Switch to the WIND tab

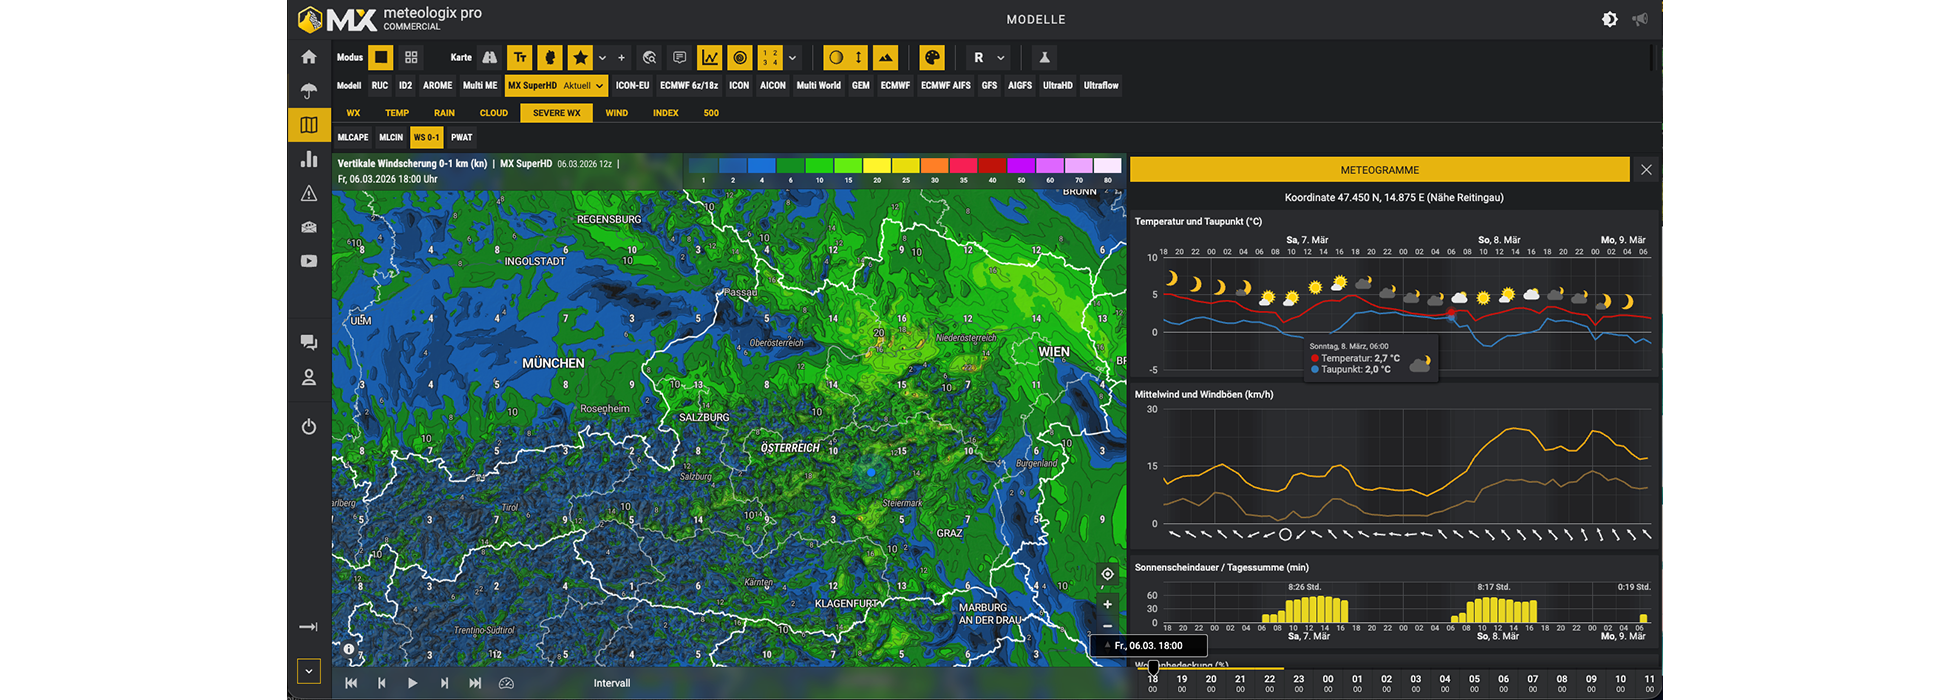616,113
